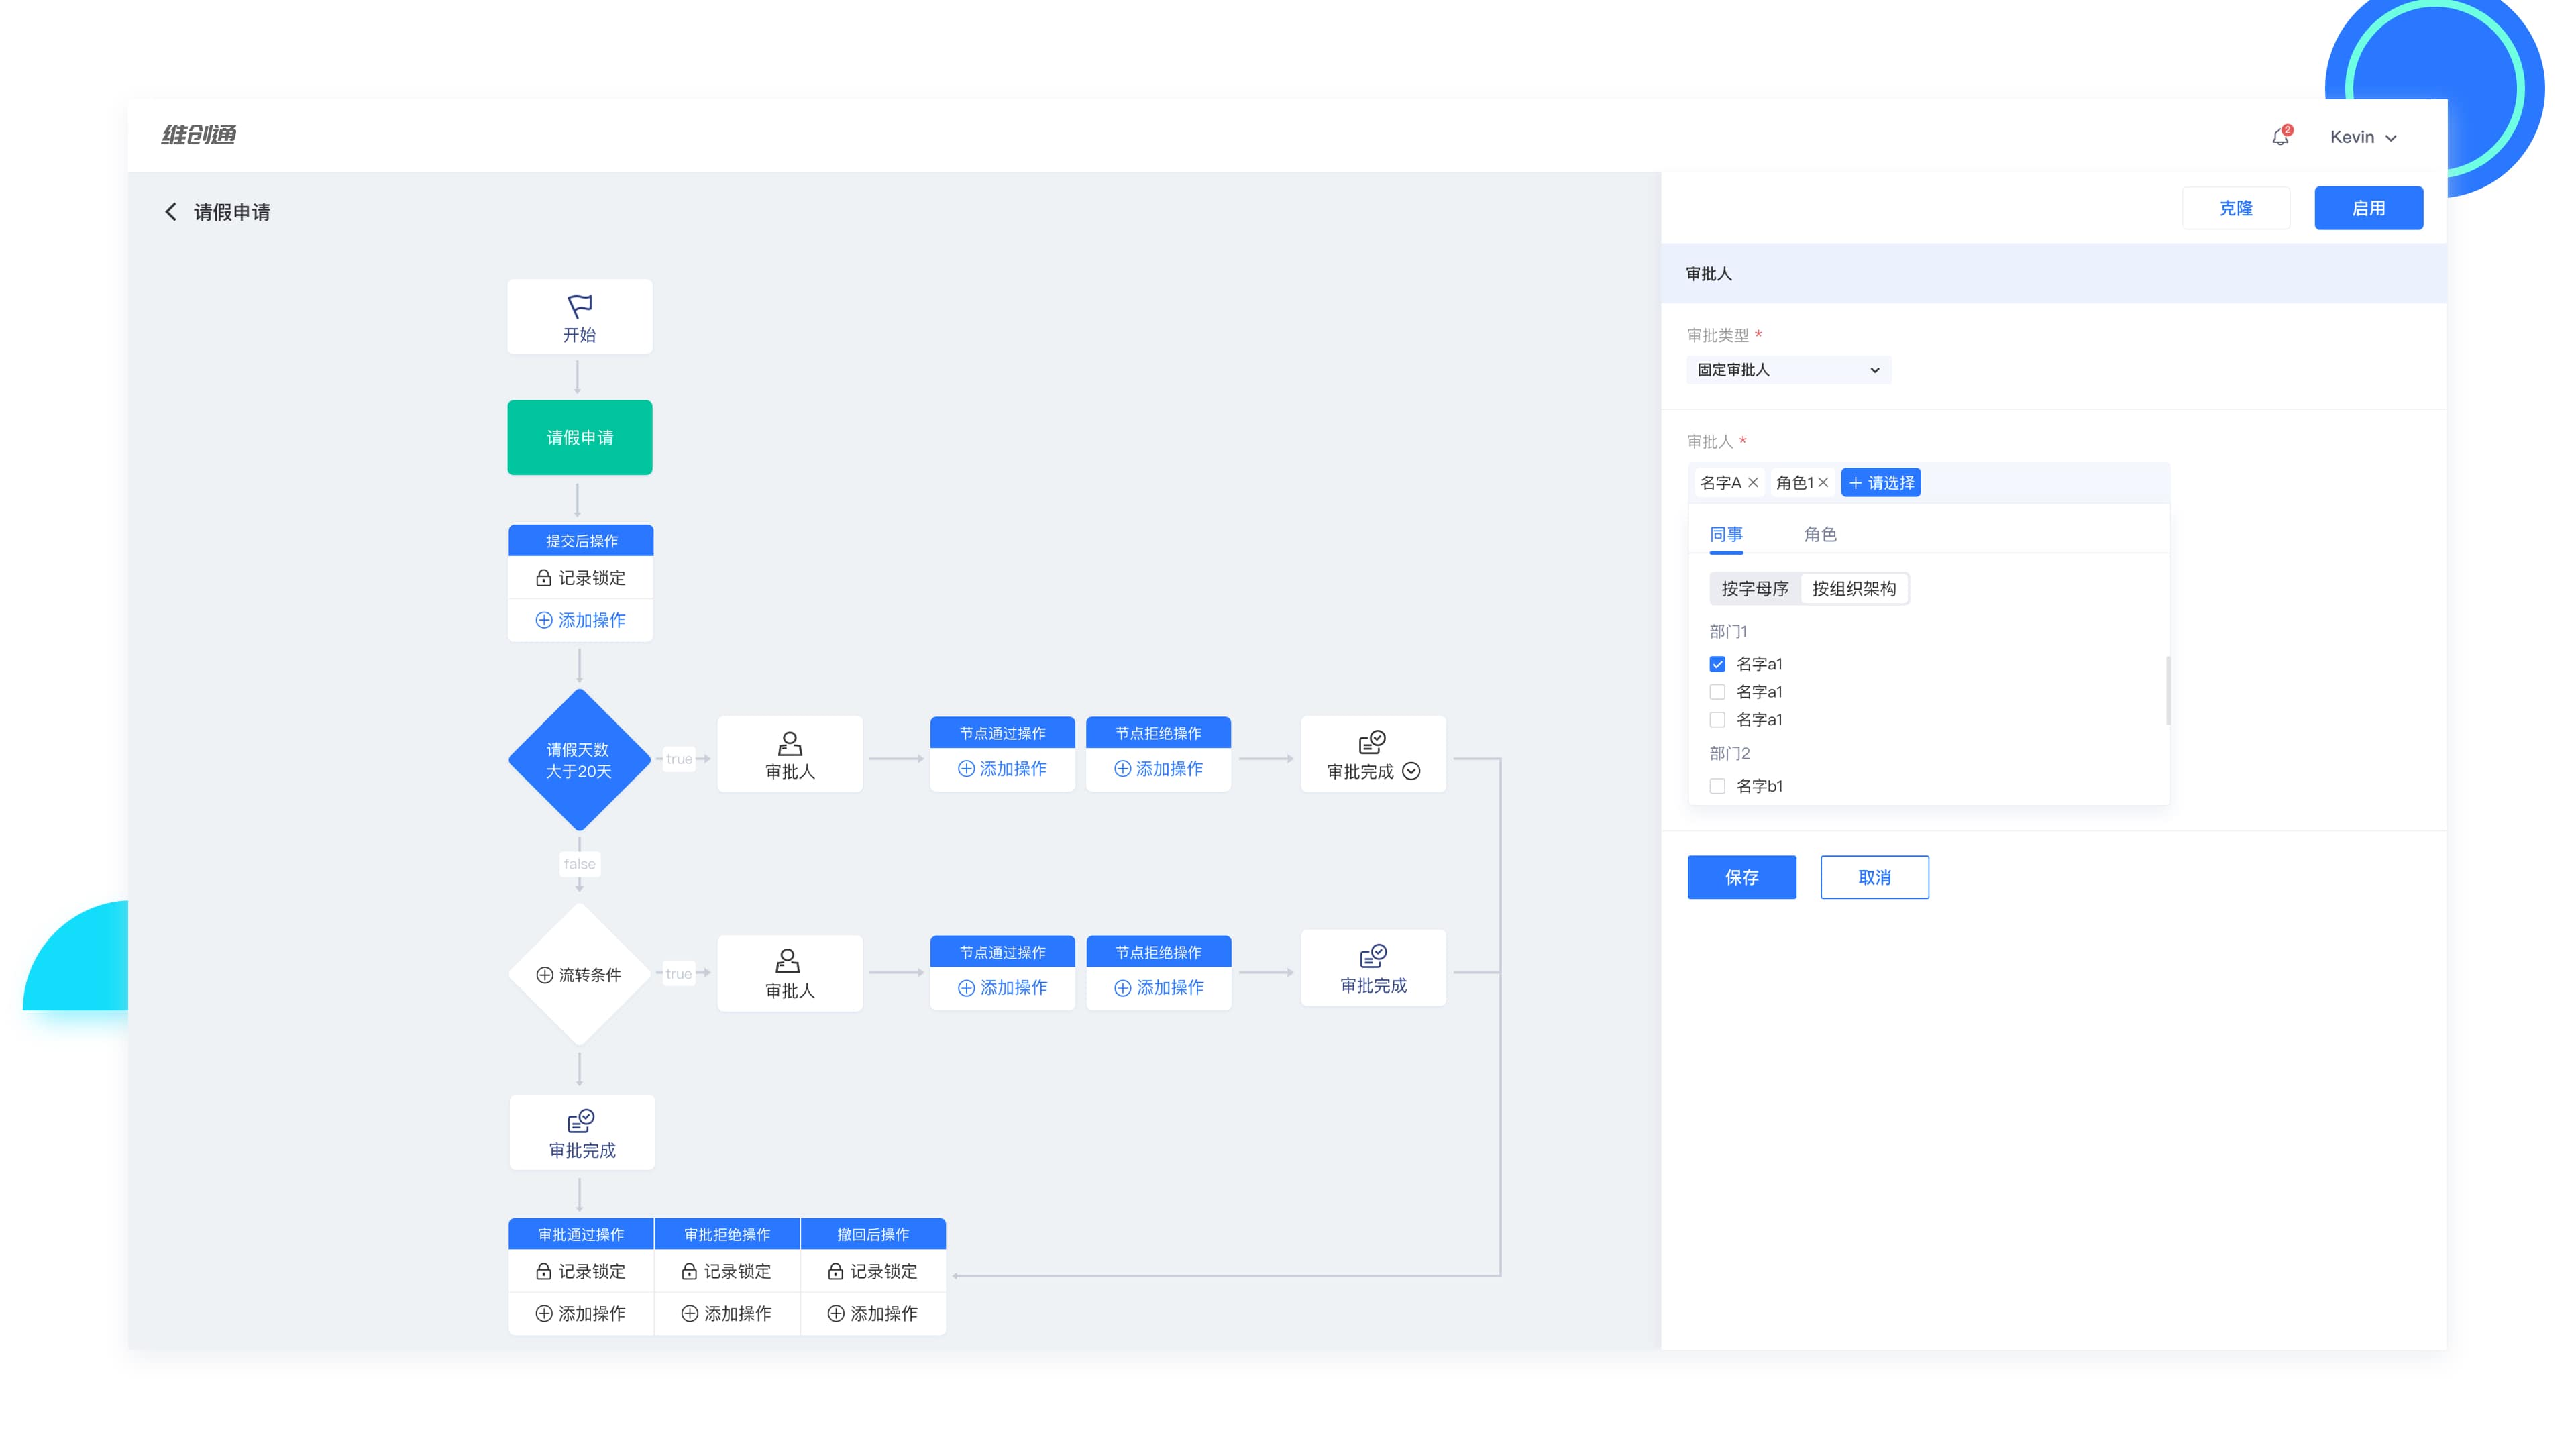The height and width of the screenshot is (1449, 2576).
Task: Uncheck the checked 名字a1 checkbox
Action: (1718, 664)
